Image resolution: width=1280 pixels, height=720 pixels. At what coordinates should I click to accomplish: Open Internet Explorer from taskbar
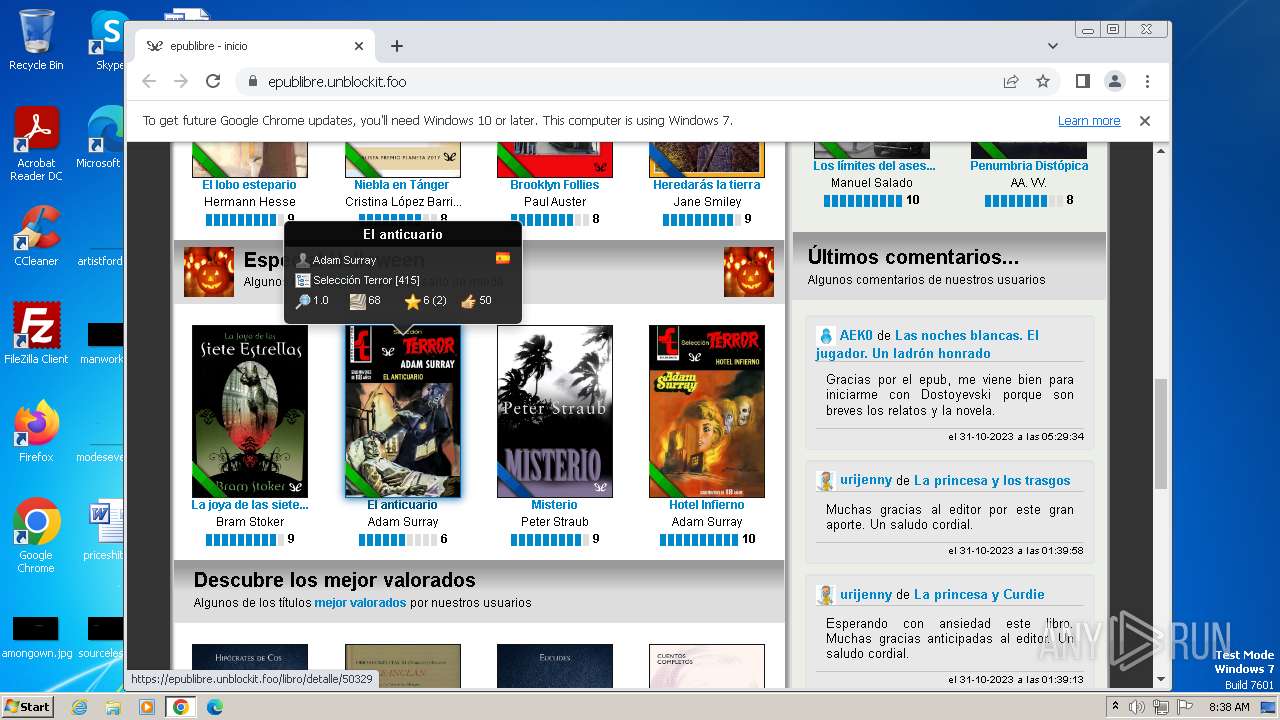click(x=79, y=707)
